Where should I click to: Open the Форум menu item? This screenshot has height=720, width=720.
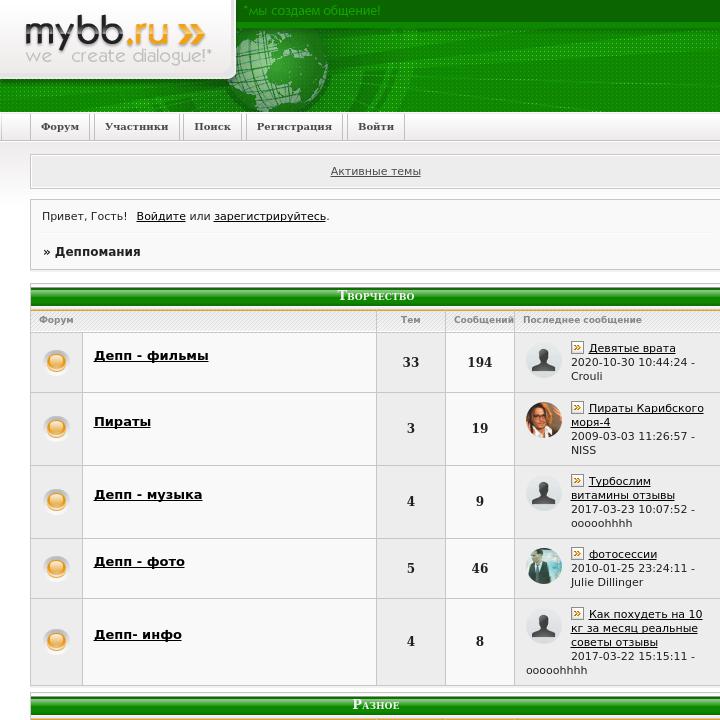pyautogui.click(x=60, y=127)
